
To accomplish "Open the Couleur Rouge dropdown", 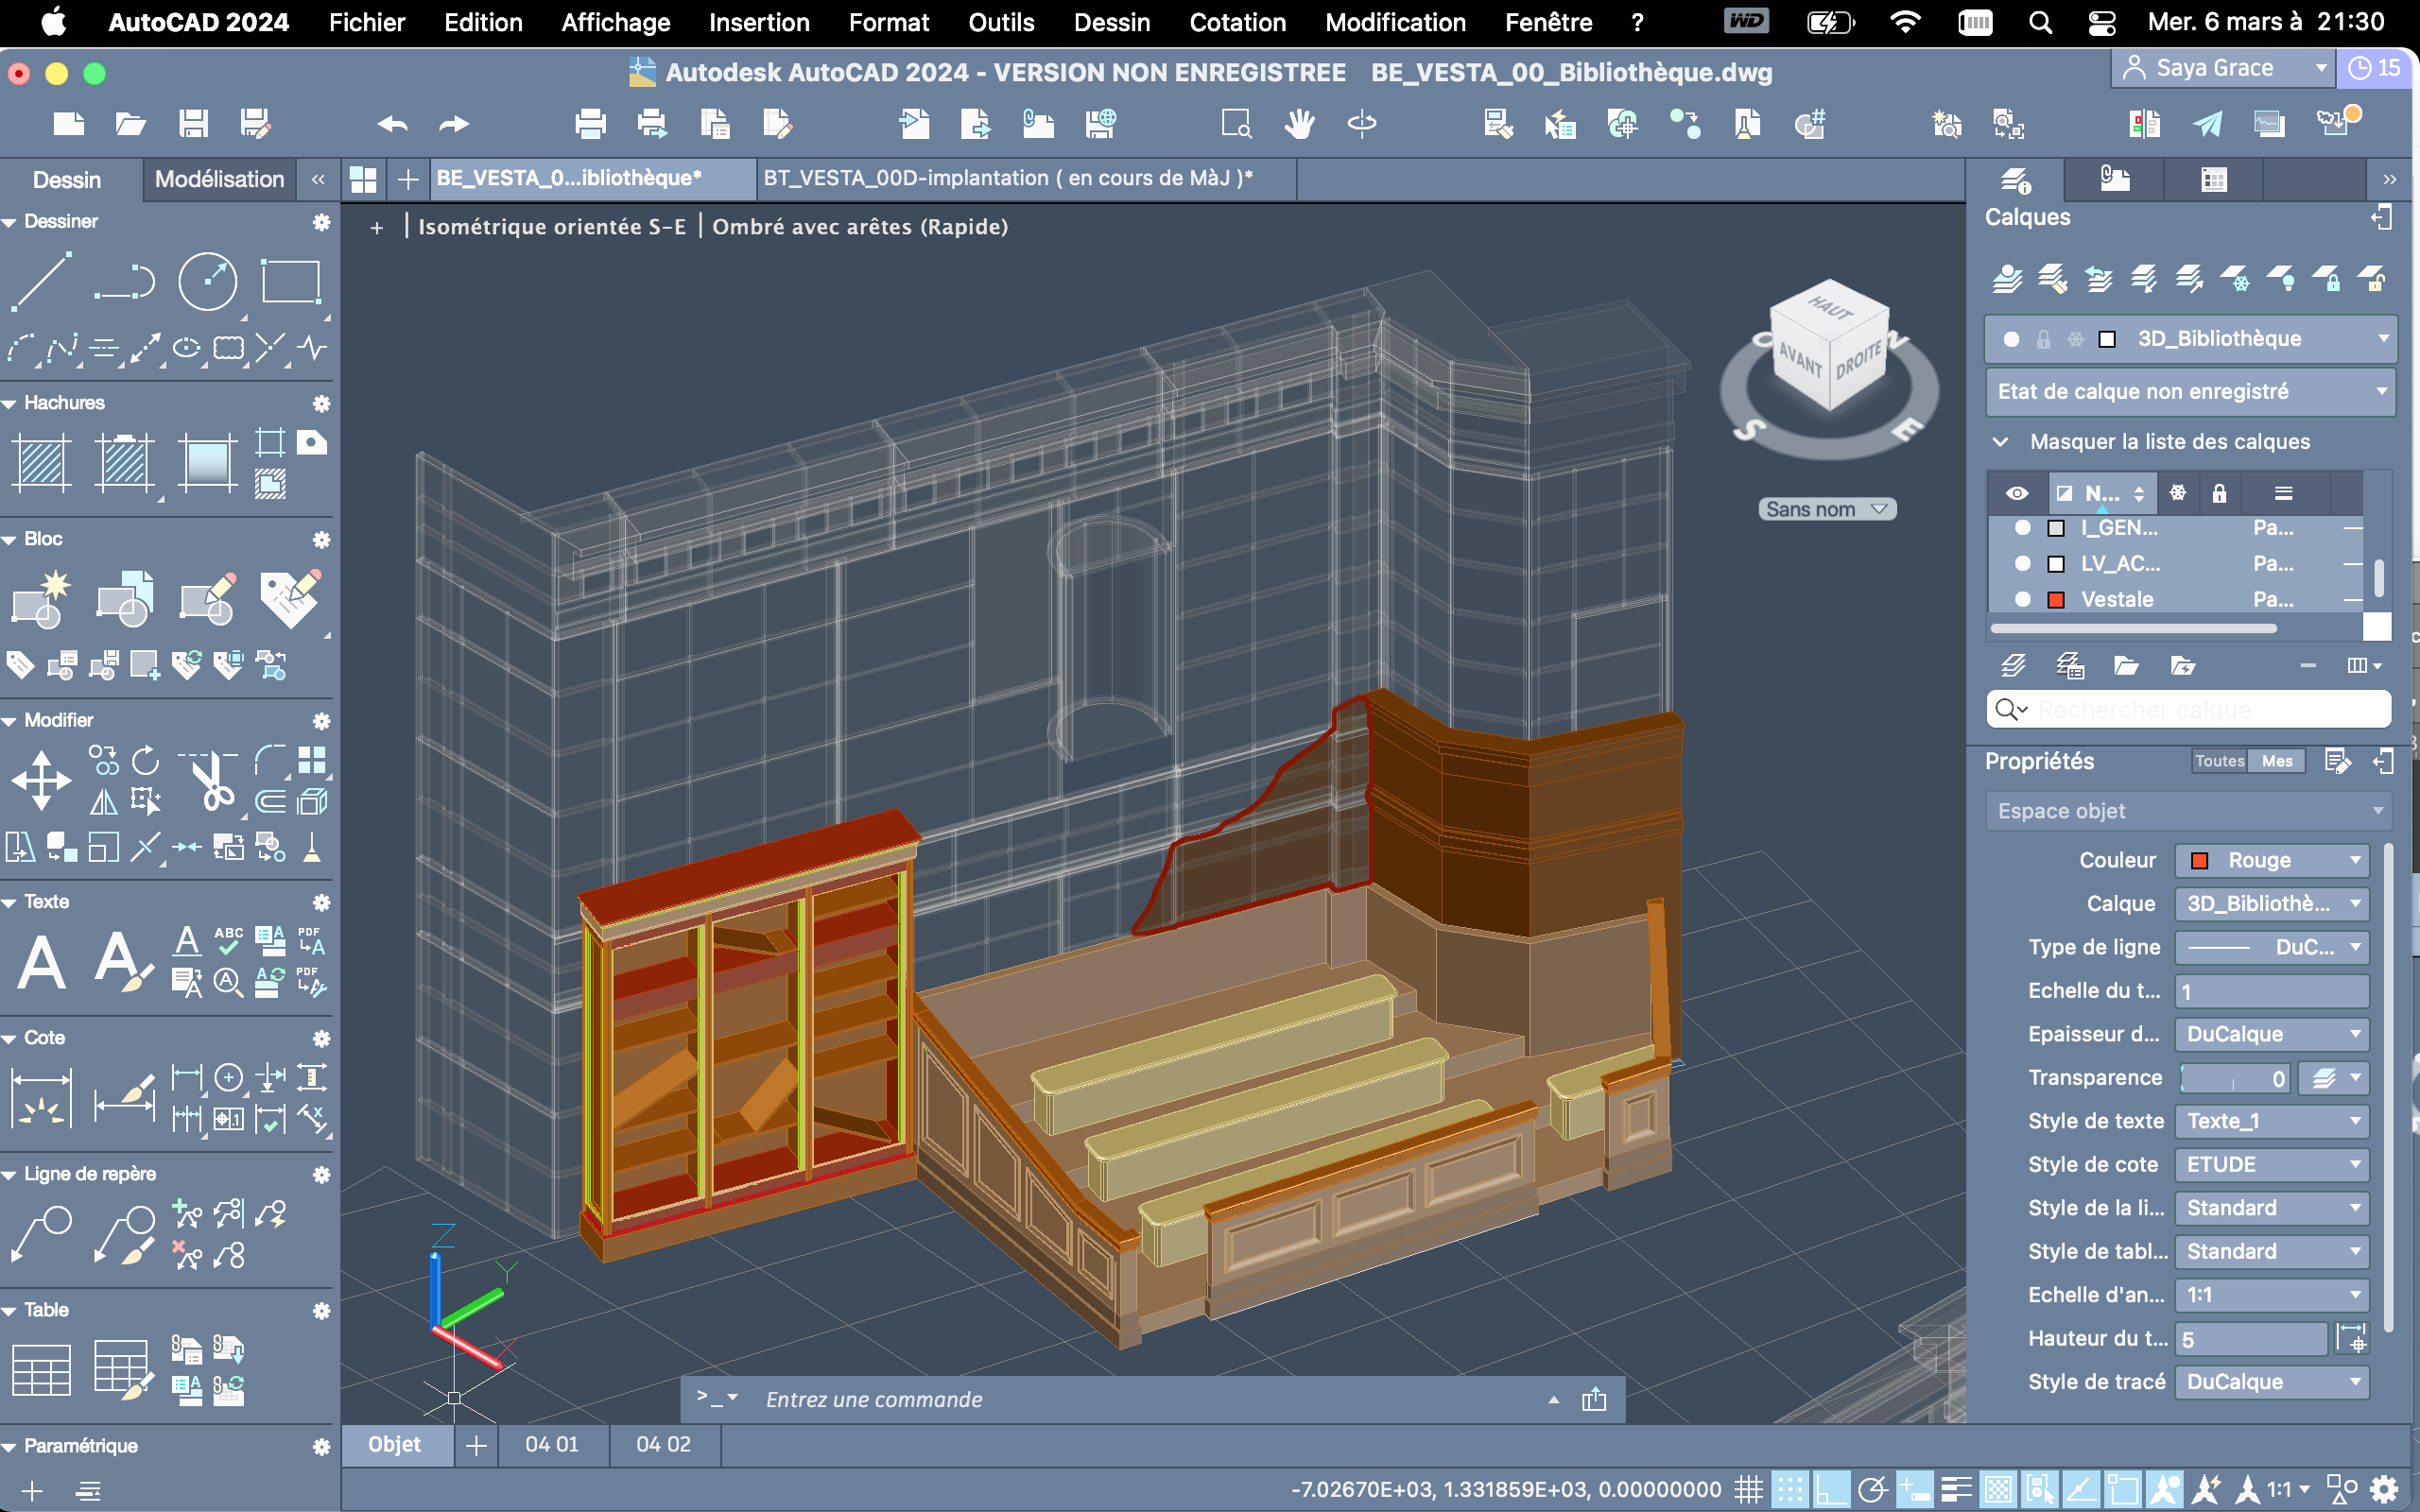I will [x=2271, y=861].
